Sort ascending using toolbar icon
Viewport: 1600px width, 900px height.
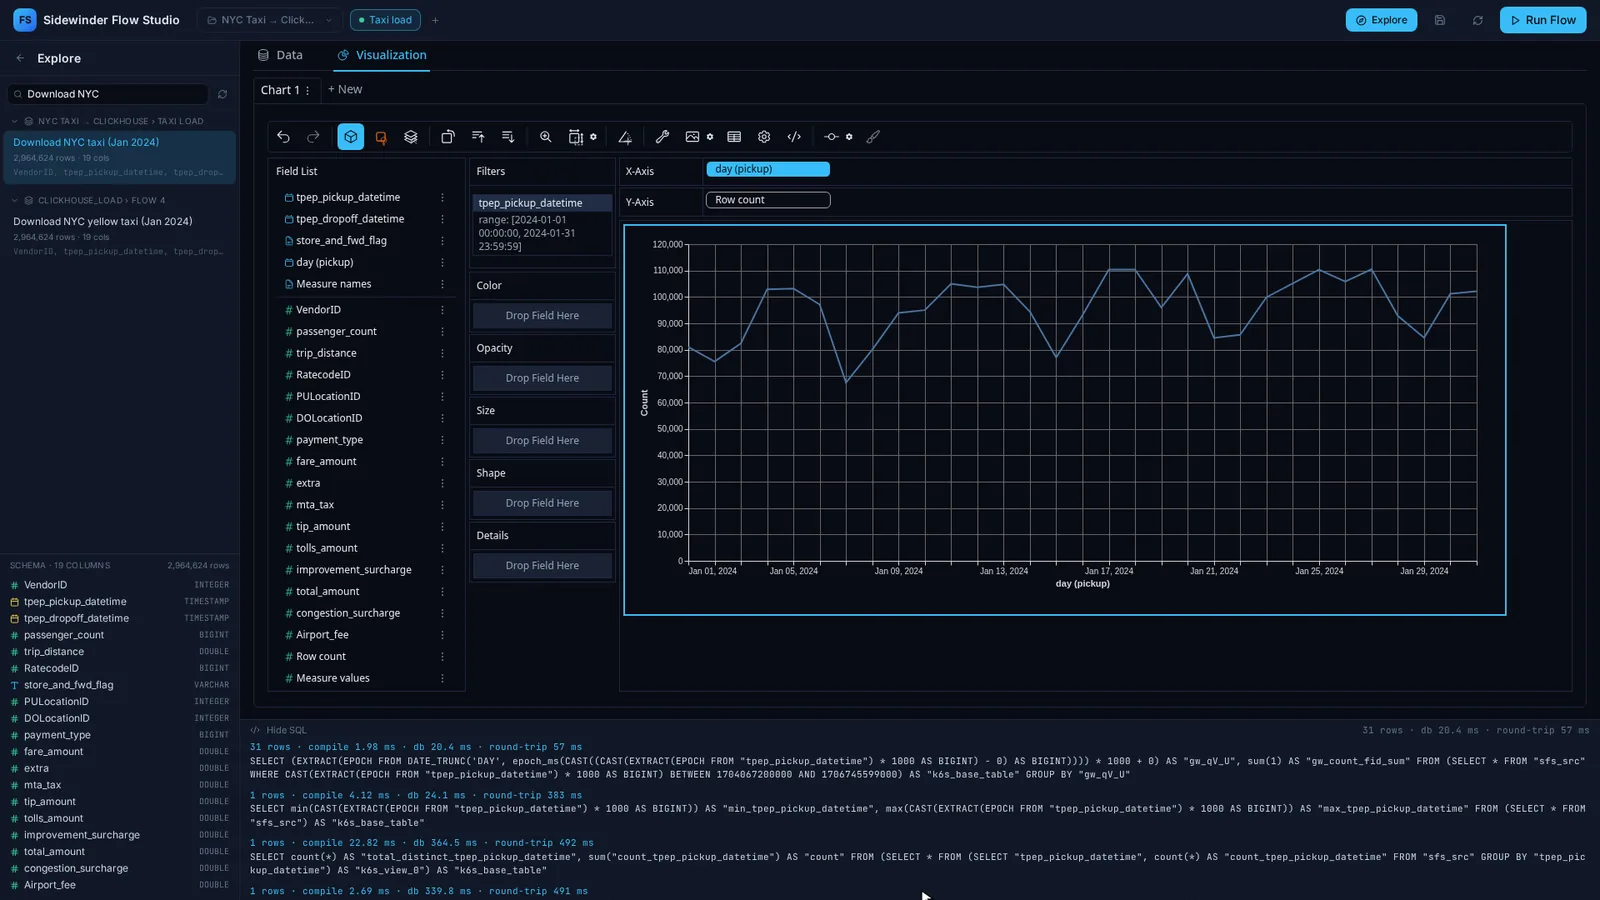point(478,137)
